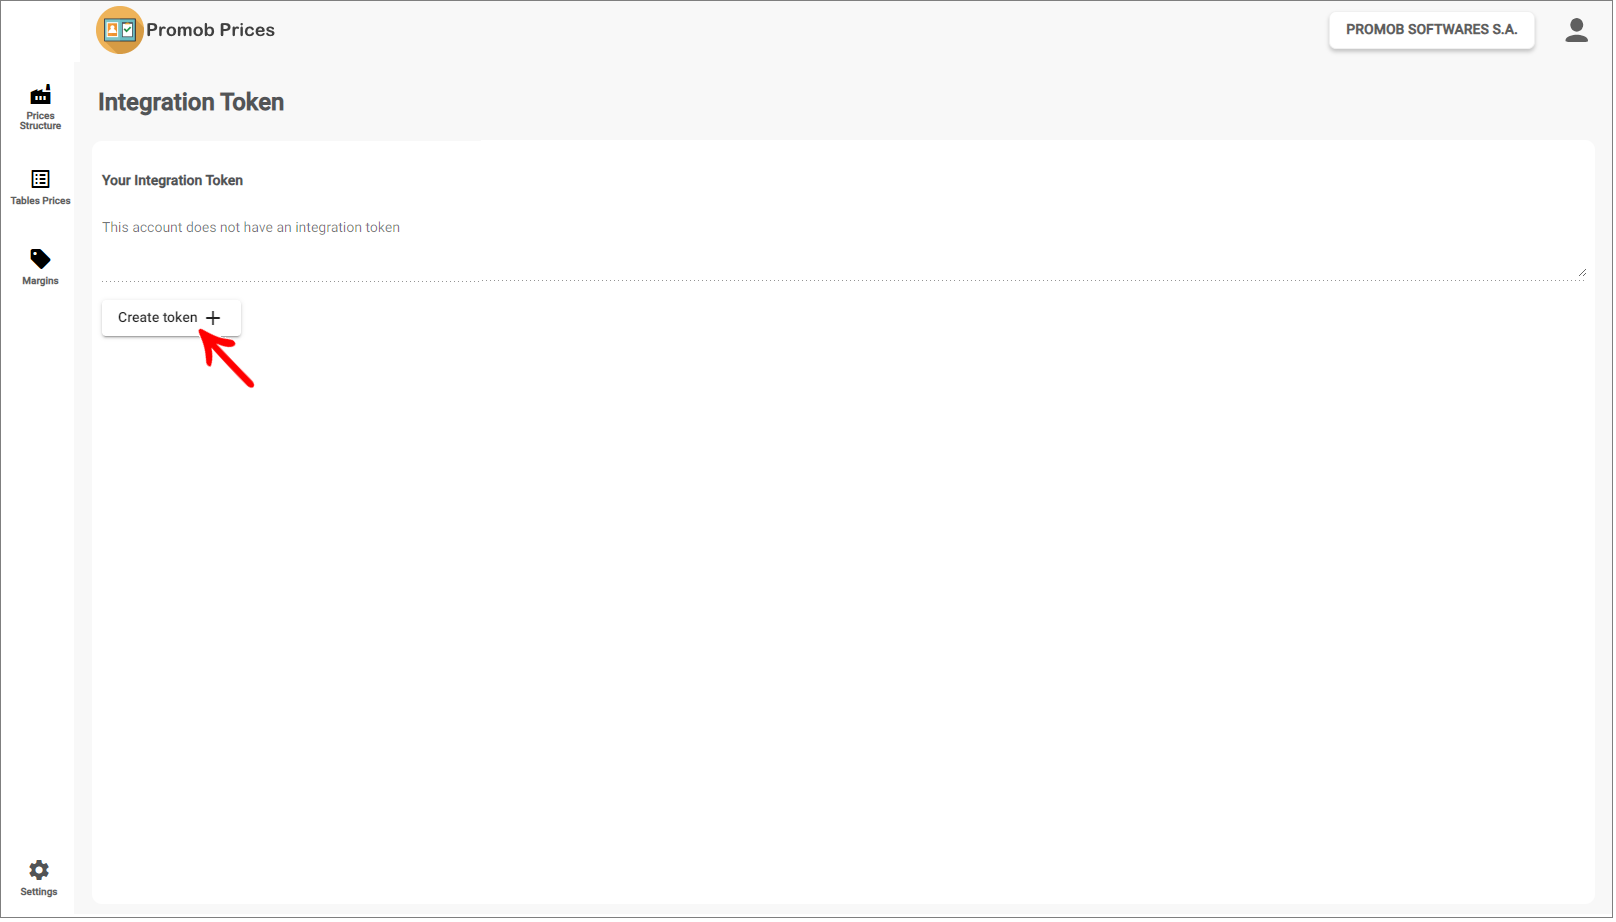Click the Integration Token page heading

[x=191, y=102]
